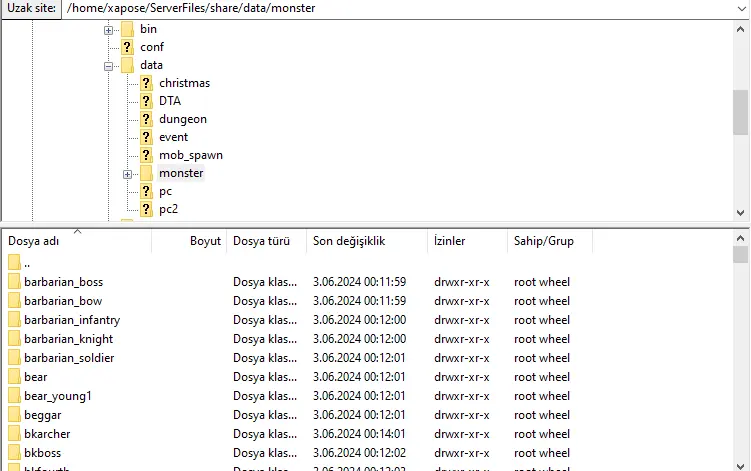The height and width of the screenshot is (471, 751).
Task: Click the conf folder question-mark icon
Action: [x=127, y=47]
